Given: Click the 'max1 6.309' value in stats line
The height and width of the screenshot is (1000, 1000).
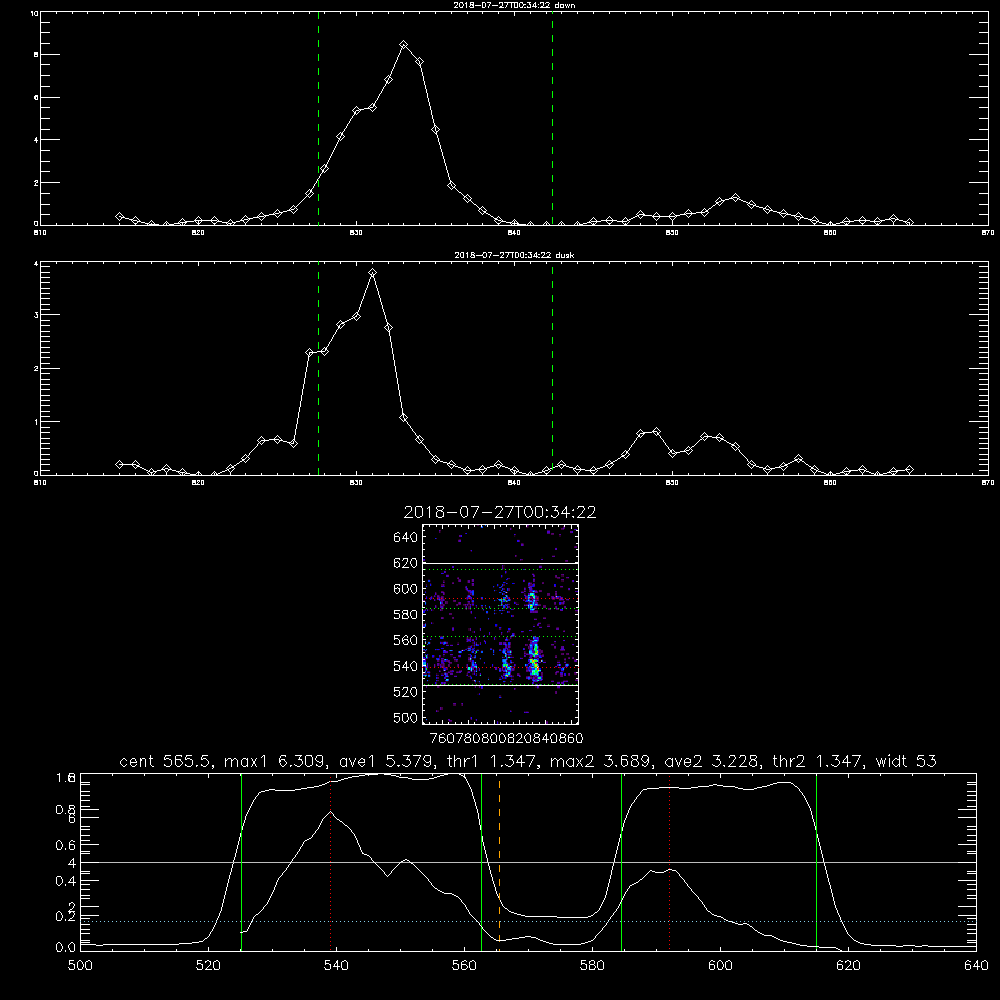Looking at the screenshot, I should click(275, 761).
